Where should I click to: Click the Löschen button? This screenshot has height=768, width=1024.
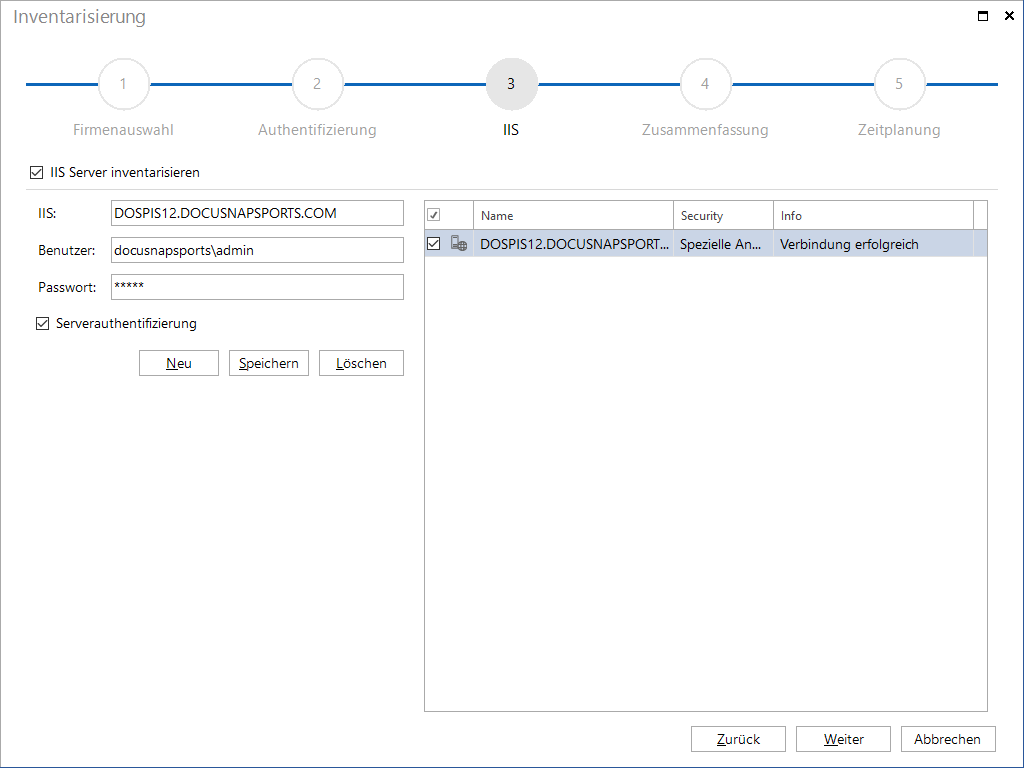361,363
